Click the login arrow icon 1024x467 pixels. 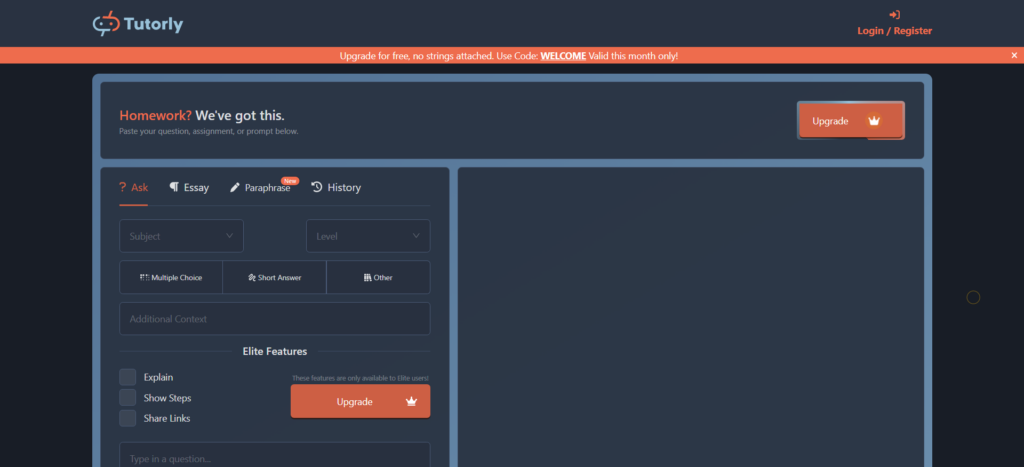894,15
